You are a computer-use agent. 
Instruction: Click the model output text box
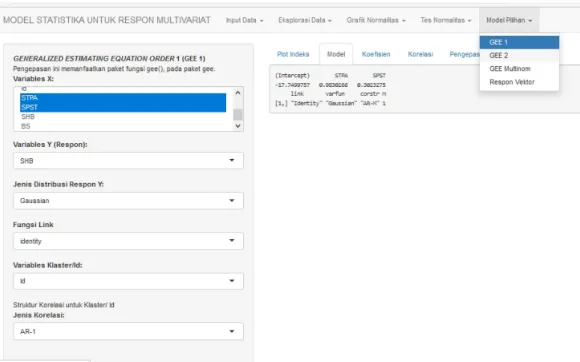tap(425, 89)
